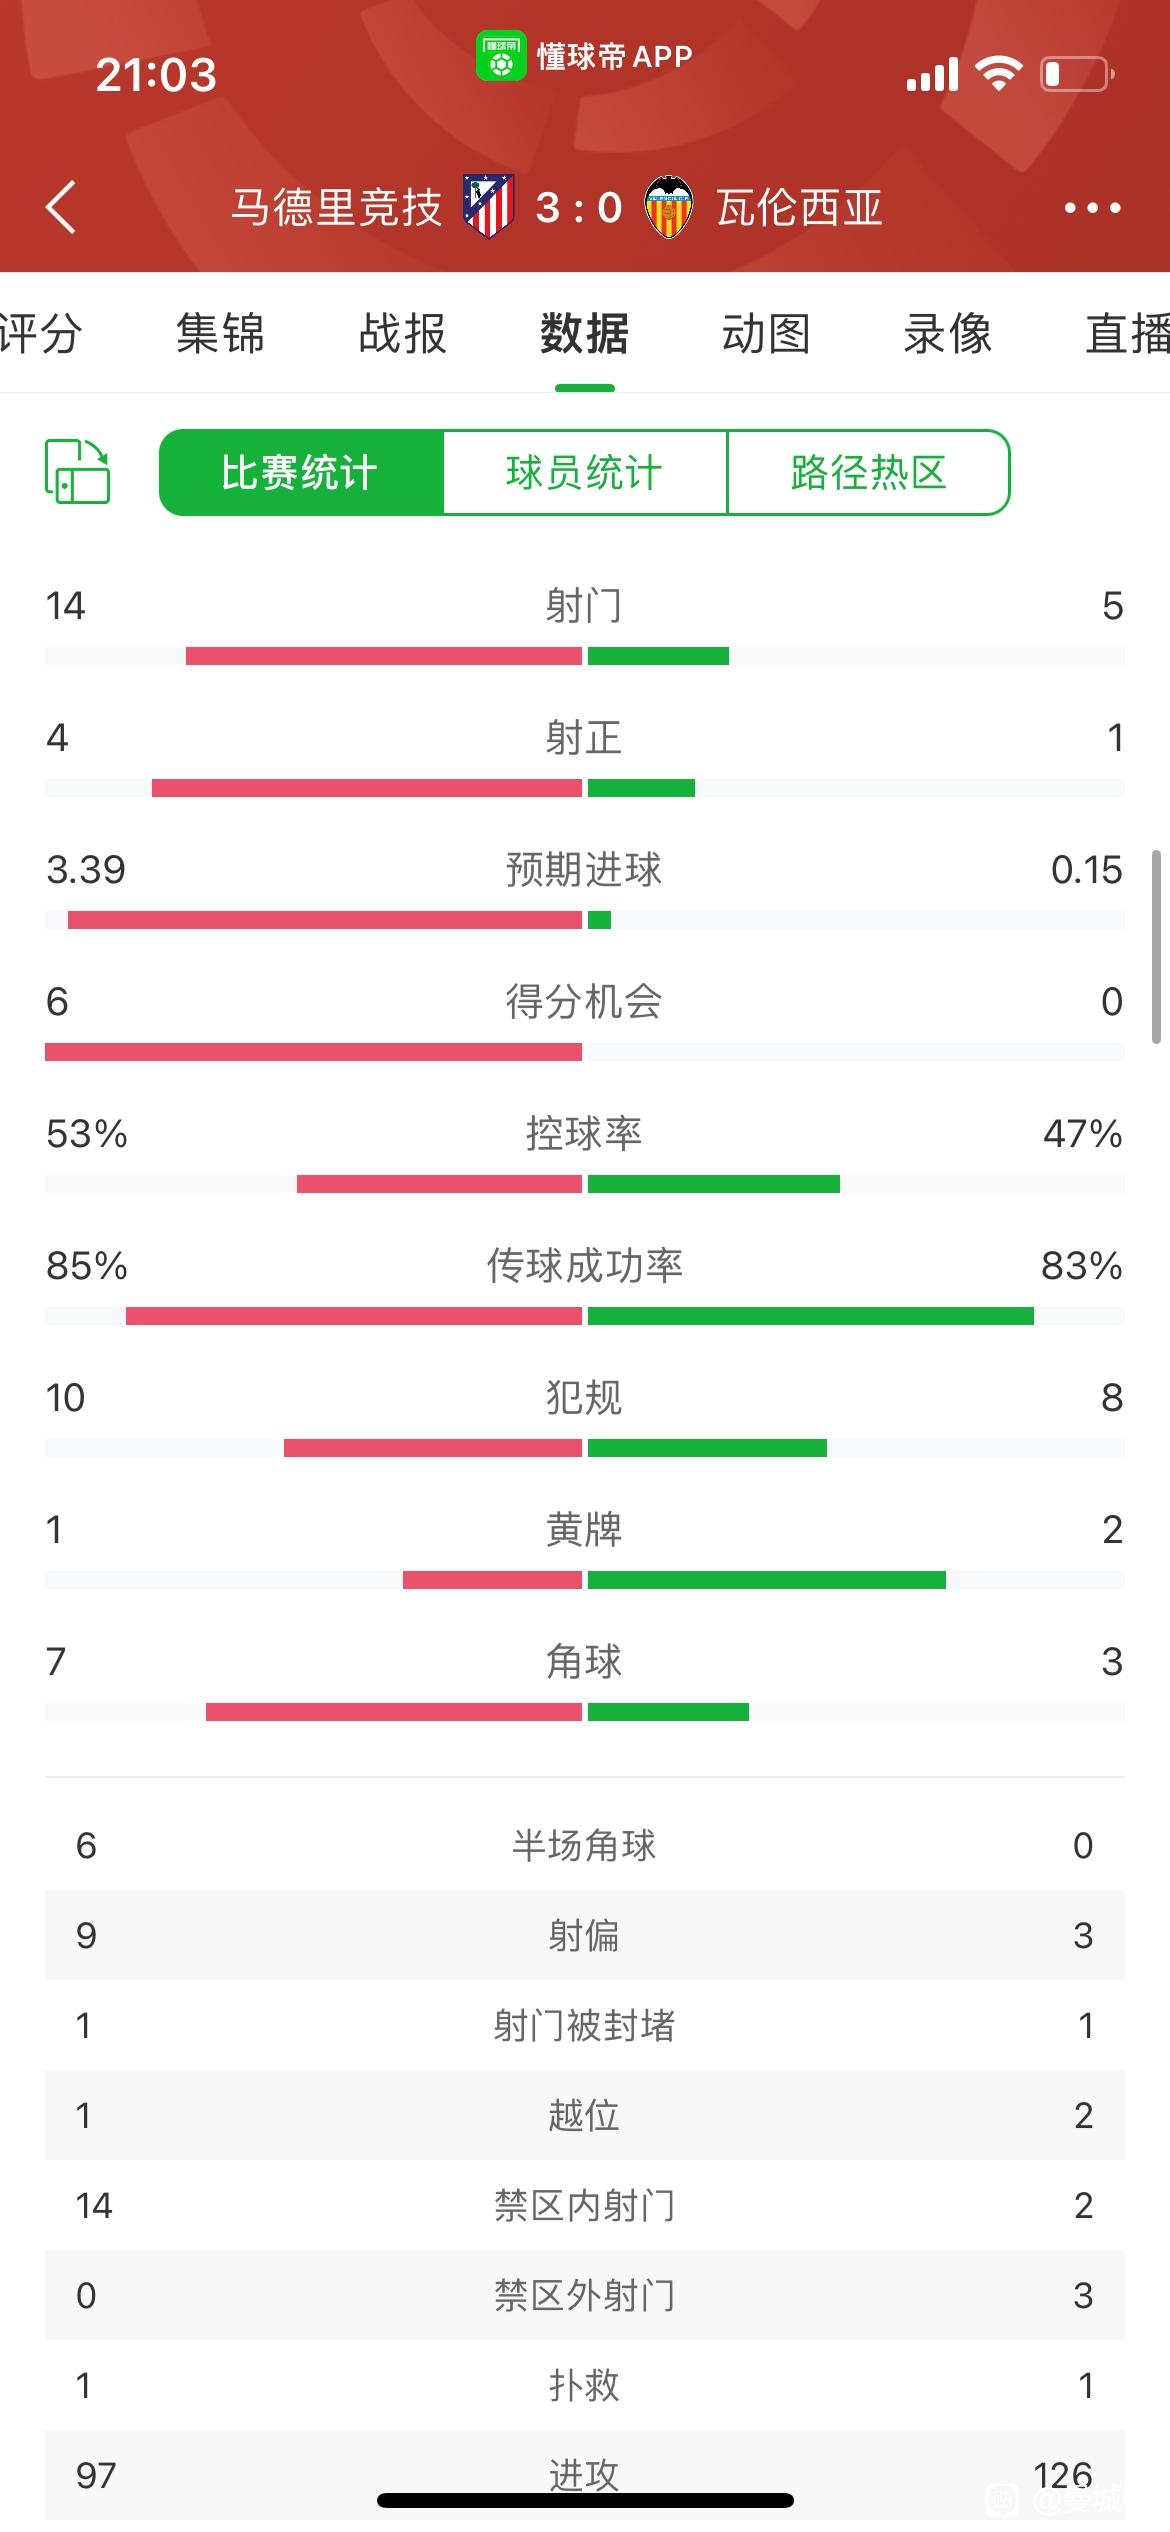Tap the back arrow icon

coord(61,208)
